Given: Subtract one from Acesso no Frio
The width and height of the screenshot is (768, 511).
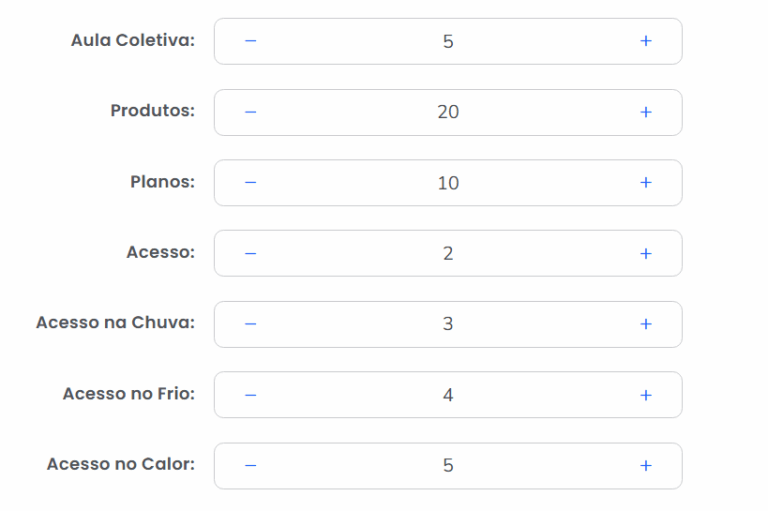Looking at the screenshot, I should coord(251,395).
